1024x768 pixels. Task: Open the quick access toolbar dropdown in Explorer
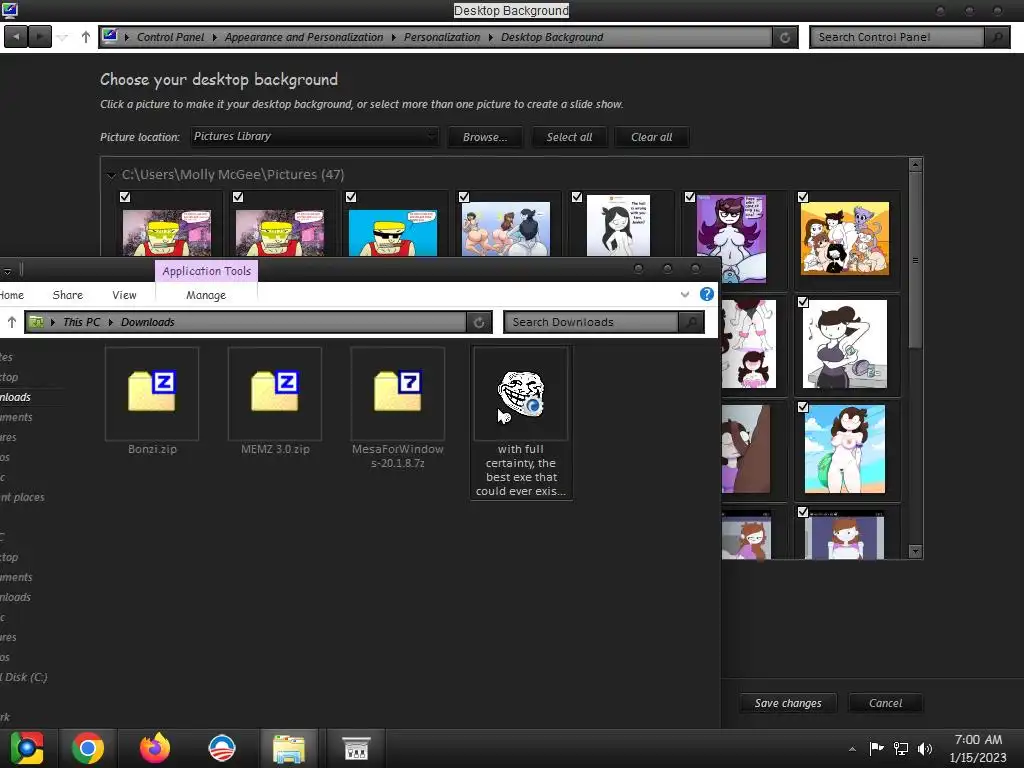[x=7, y=270]
